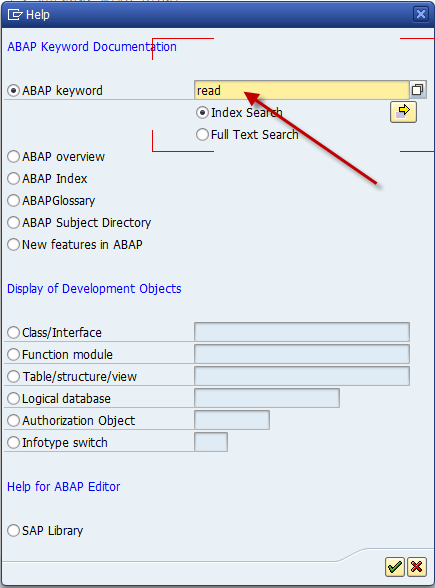Select New features in ABAP
Screen dimensions: 435x588
pyautogui.click(x=14, y=245)
